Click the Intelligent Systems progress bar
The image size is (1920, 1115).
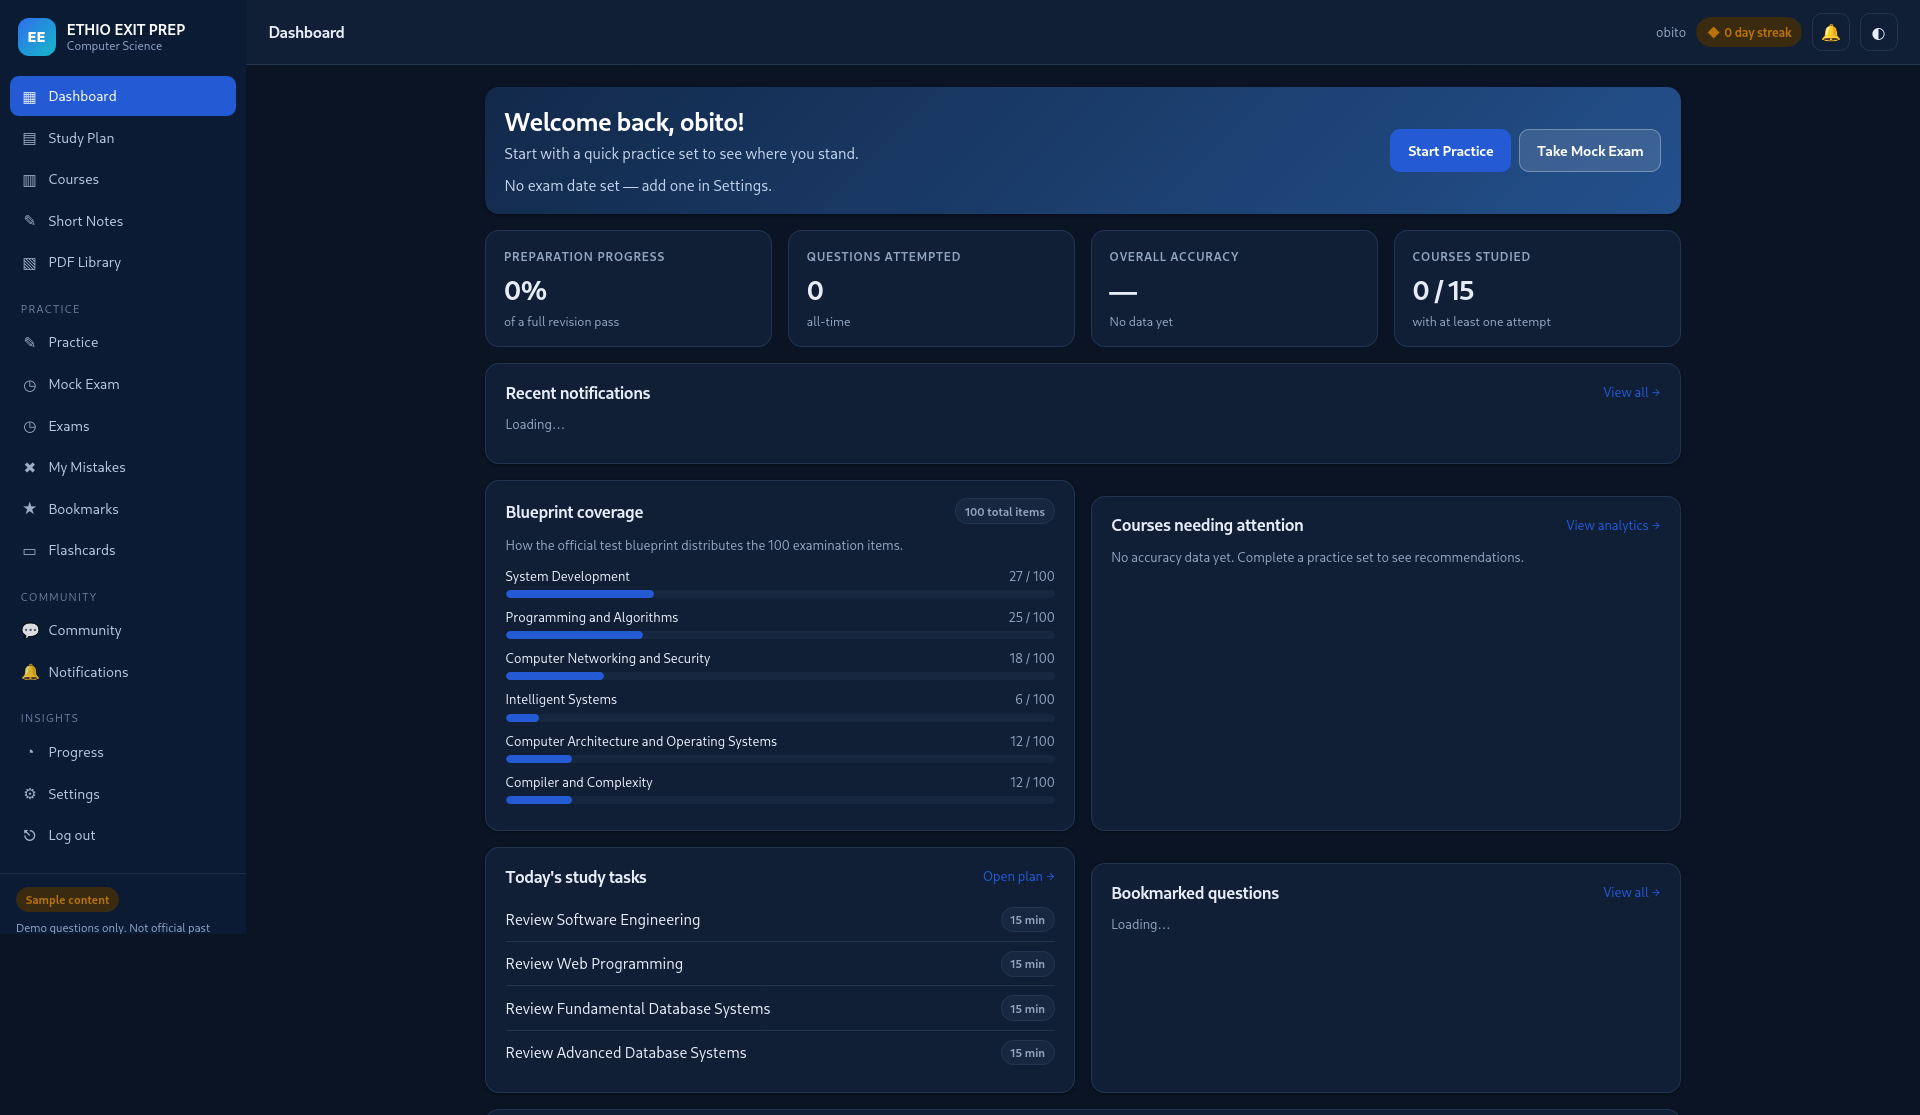tap(780, 718)
